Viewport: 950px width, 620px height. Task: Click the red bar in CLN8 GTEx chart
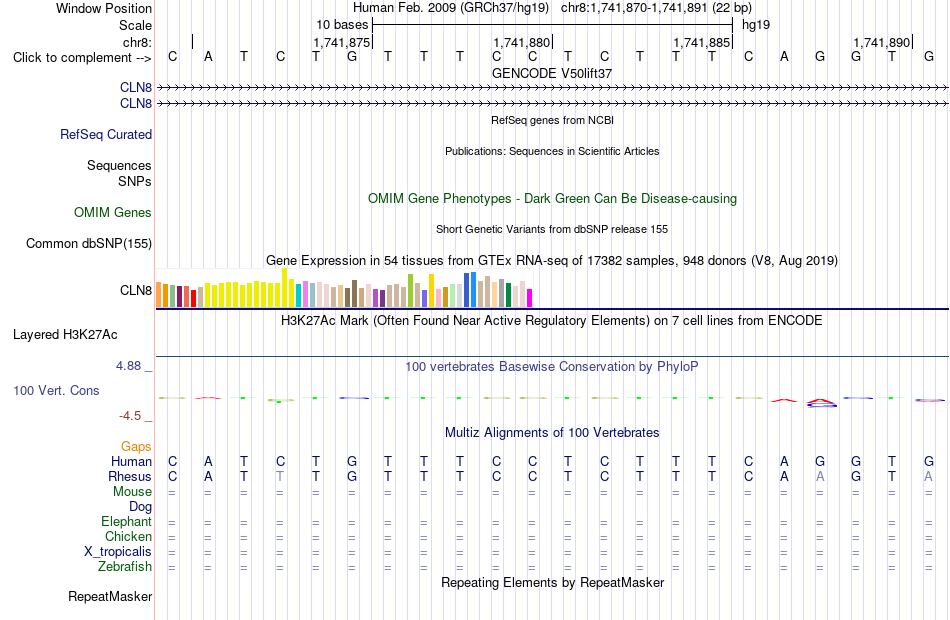click(x=193, y=298)
